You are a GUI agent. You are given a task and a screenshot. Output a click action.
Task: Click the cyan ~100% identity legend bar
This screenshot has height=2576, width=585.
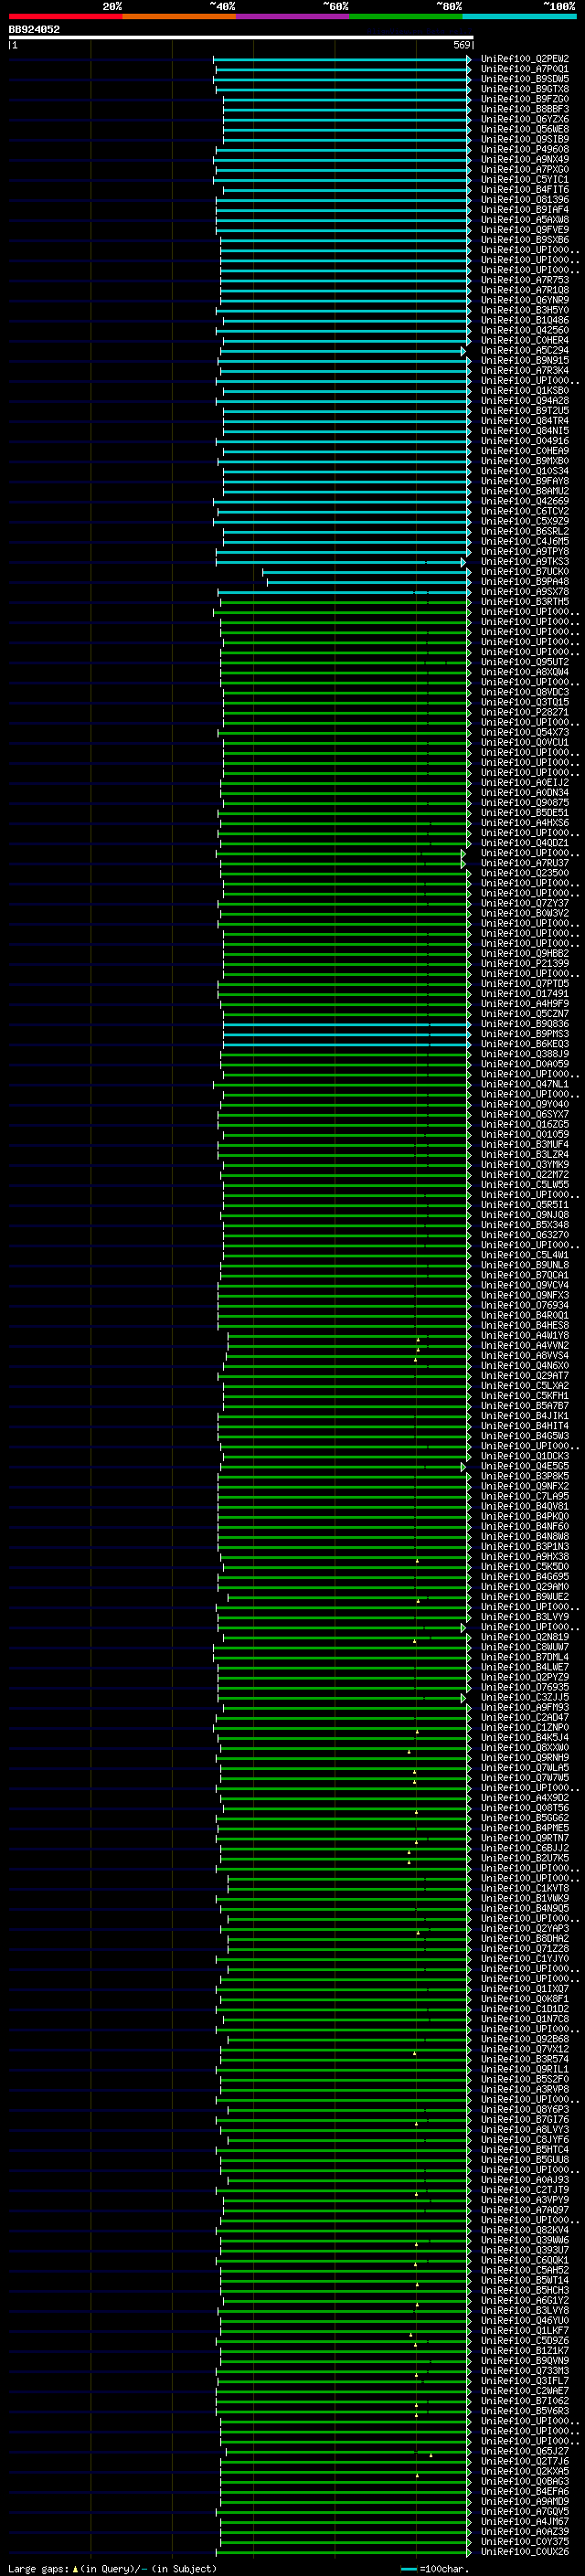(519, 16)
